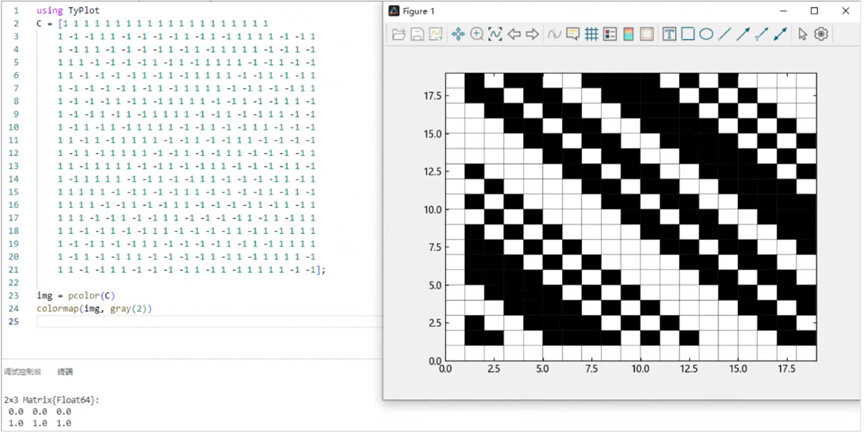Select the pointer edit tool
This screenshot has width=864, height=433.
point(802,34)
